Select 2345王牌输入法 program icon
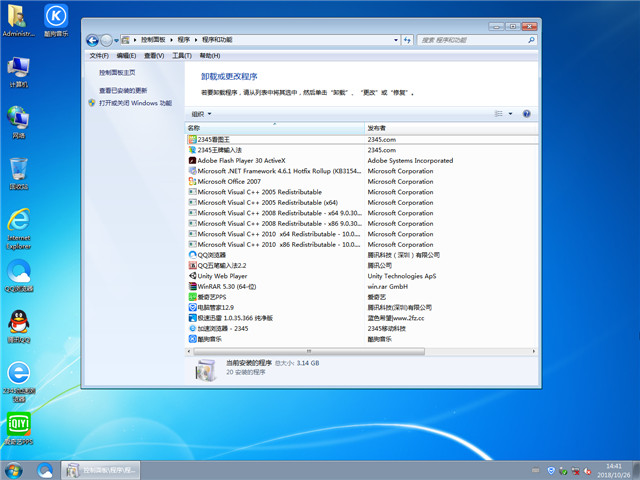 tap(192, 150)
